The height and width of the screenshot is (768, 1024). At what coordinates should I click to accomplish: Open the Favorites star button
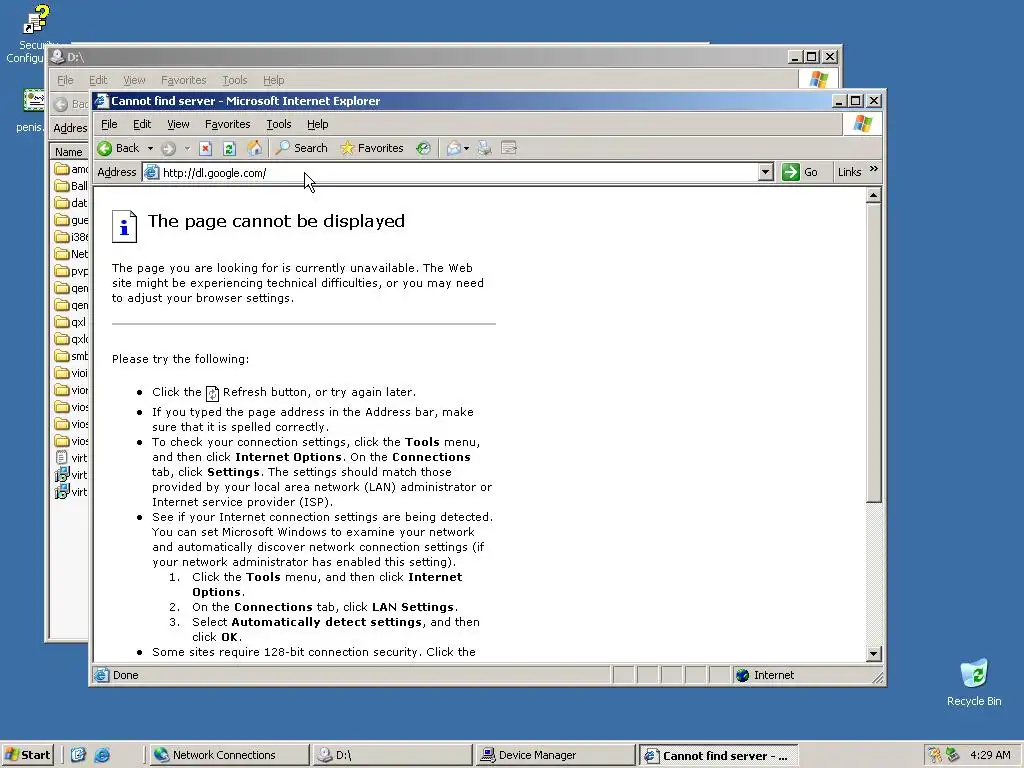(x=372, y=148)
